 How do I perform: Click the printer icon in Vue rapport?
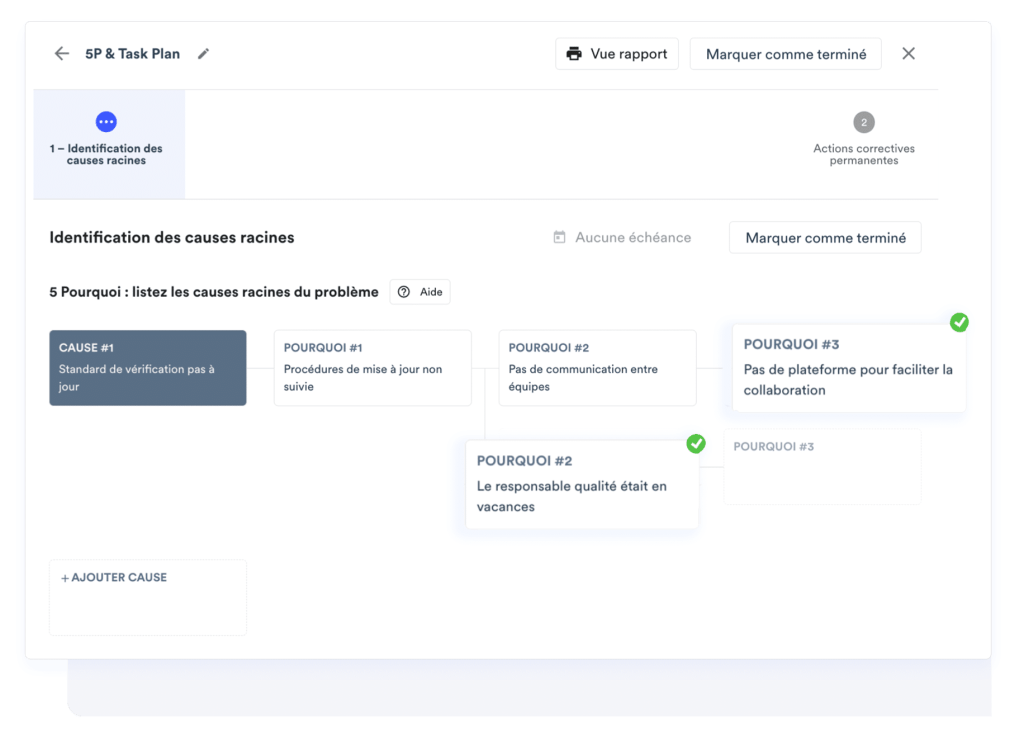[x=574, y=54]
